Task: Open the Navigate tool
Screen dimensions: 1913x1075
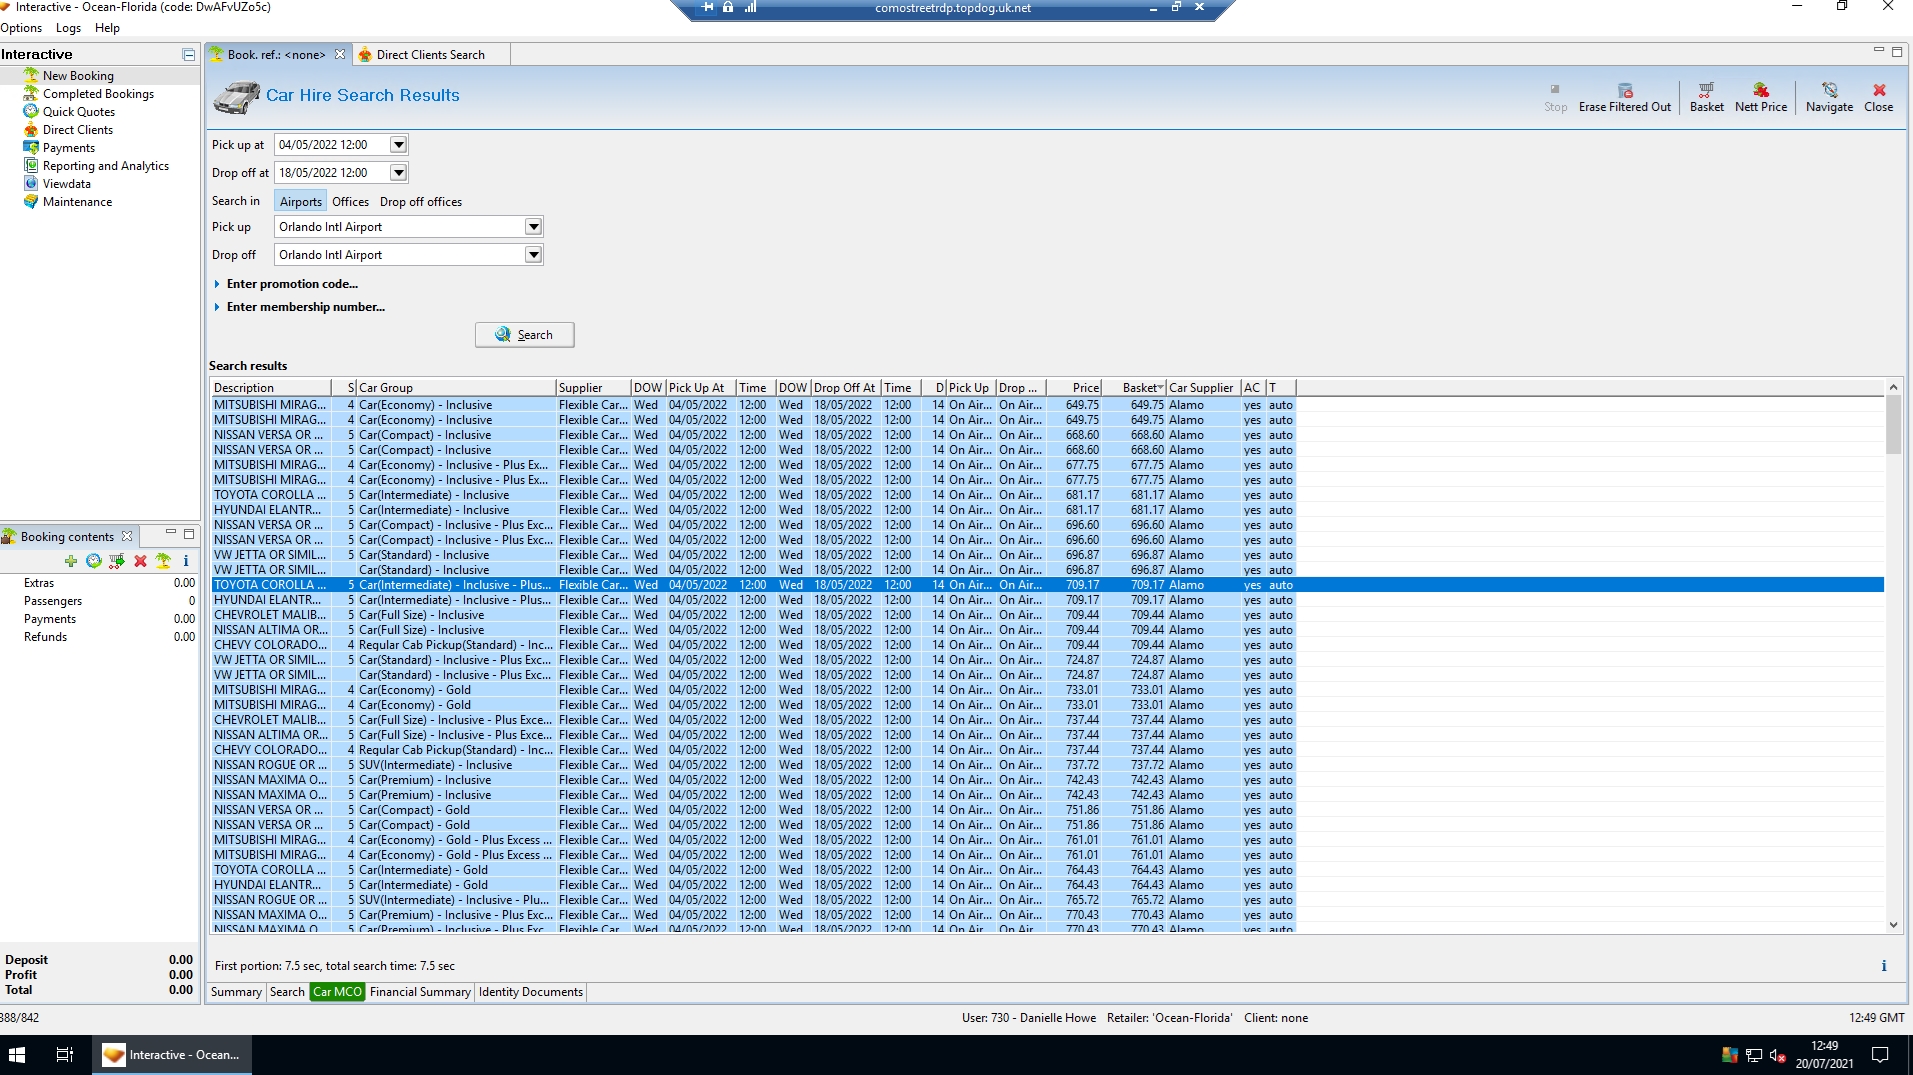Action: 1829,97
